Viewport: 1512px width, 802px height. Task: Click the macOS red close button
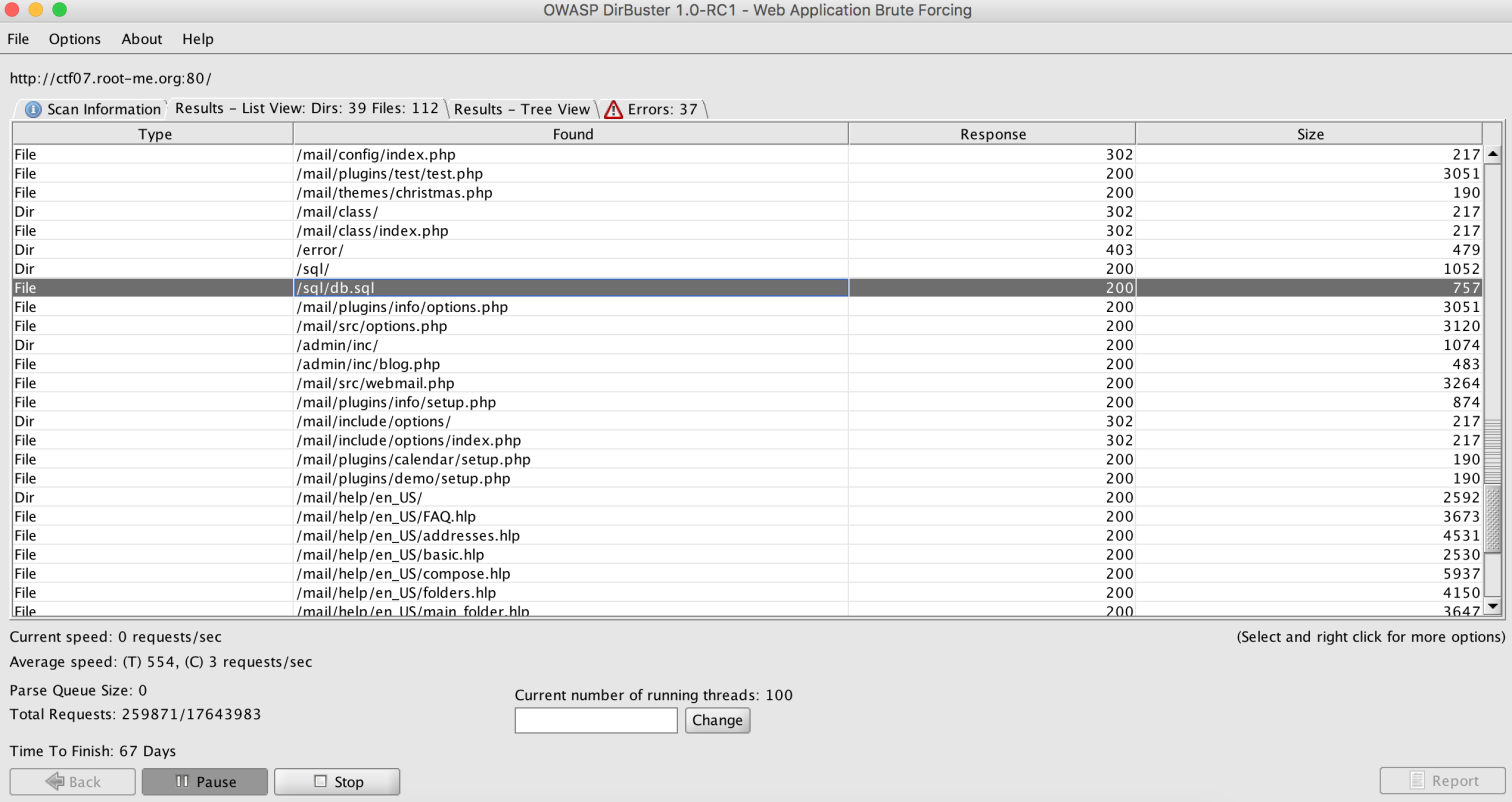[12, 10]
